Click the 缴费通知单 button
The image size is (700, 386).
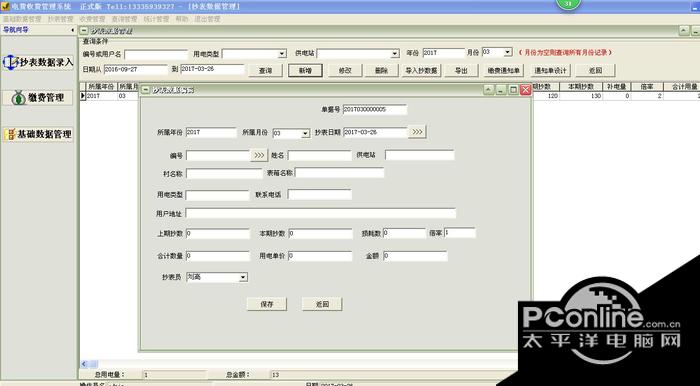coord(504,71)
